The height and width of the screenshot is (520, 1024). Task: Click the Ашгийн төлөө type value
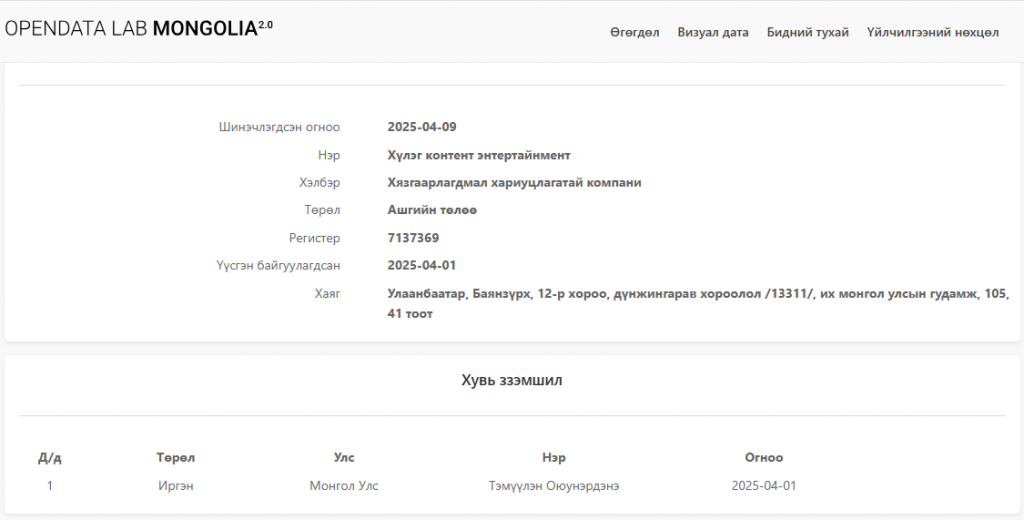432,210
